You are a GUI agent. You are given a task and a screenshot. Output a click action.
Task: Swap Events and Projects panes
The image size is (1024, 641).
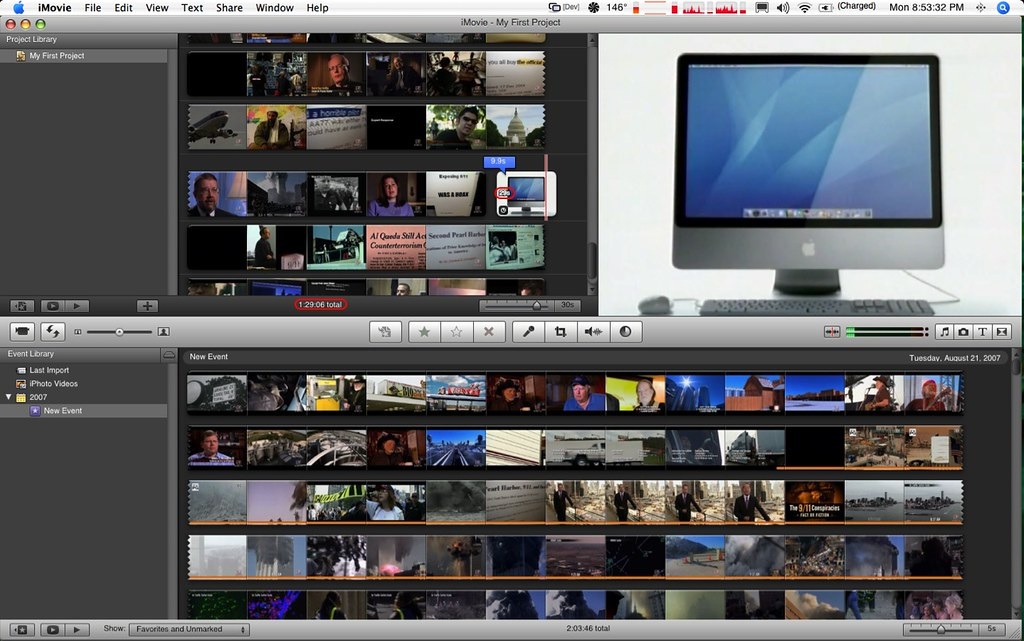point(53,332)
